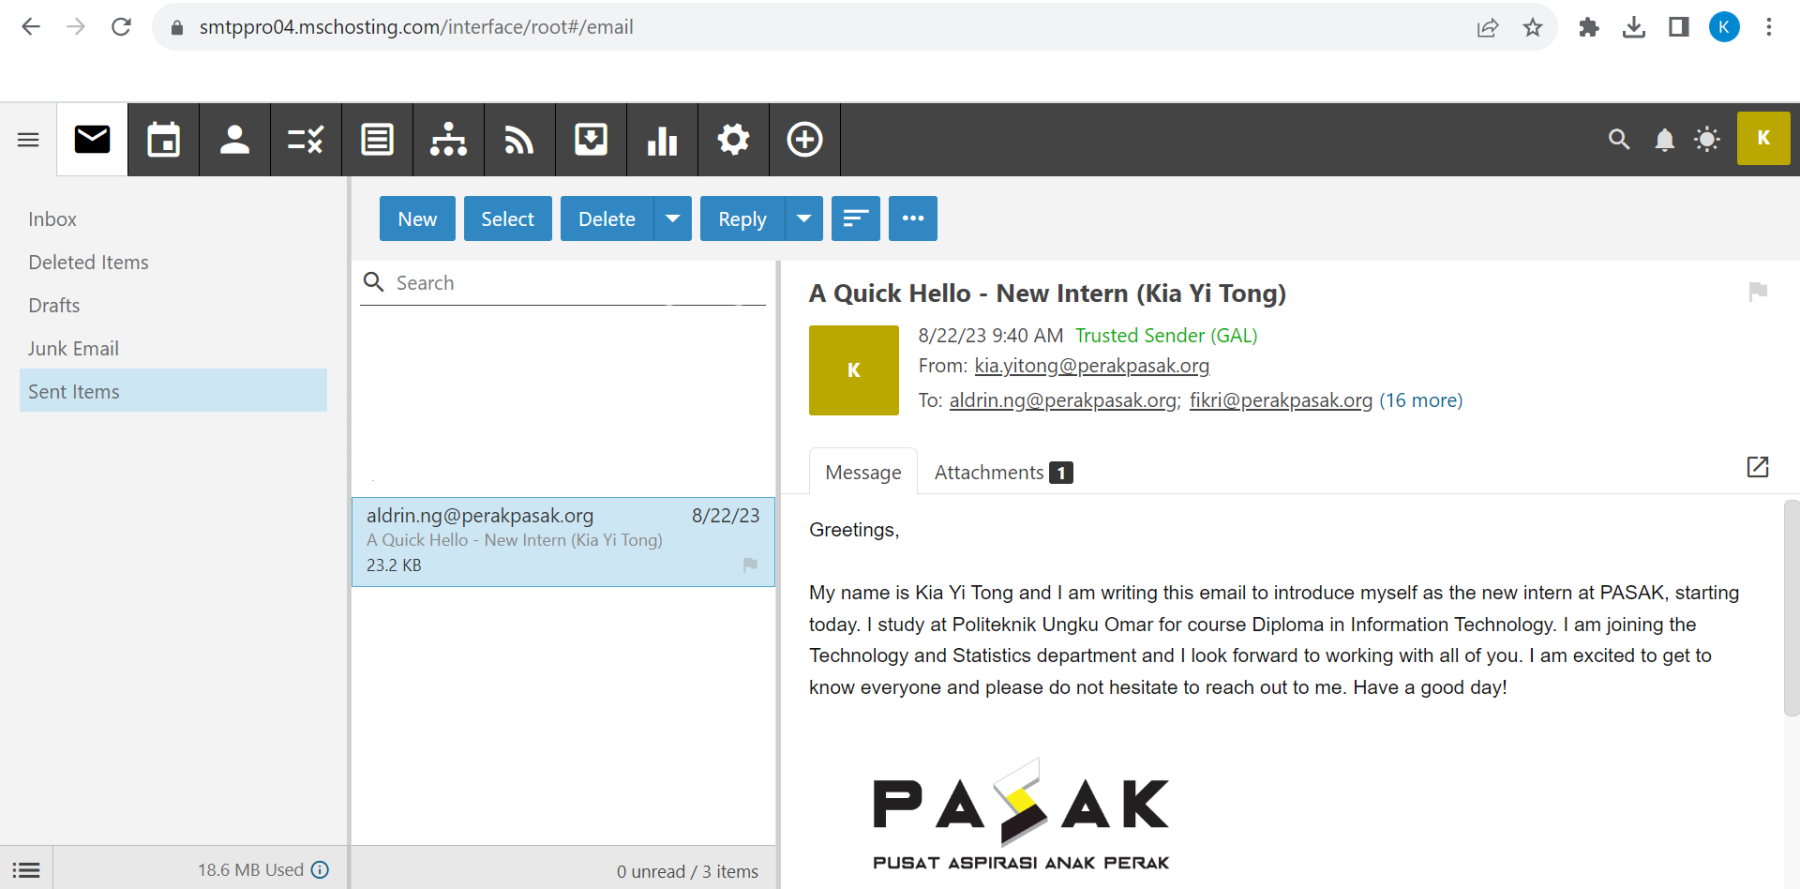The image size is (1800, 889).
Task: Switch to the Attachments tab
Action: [1002, 472]
